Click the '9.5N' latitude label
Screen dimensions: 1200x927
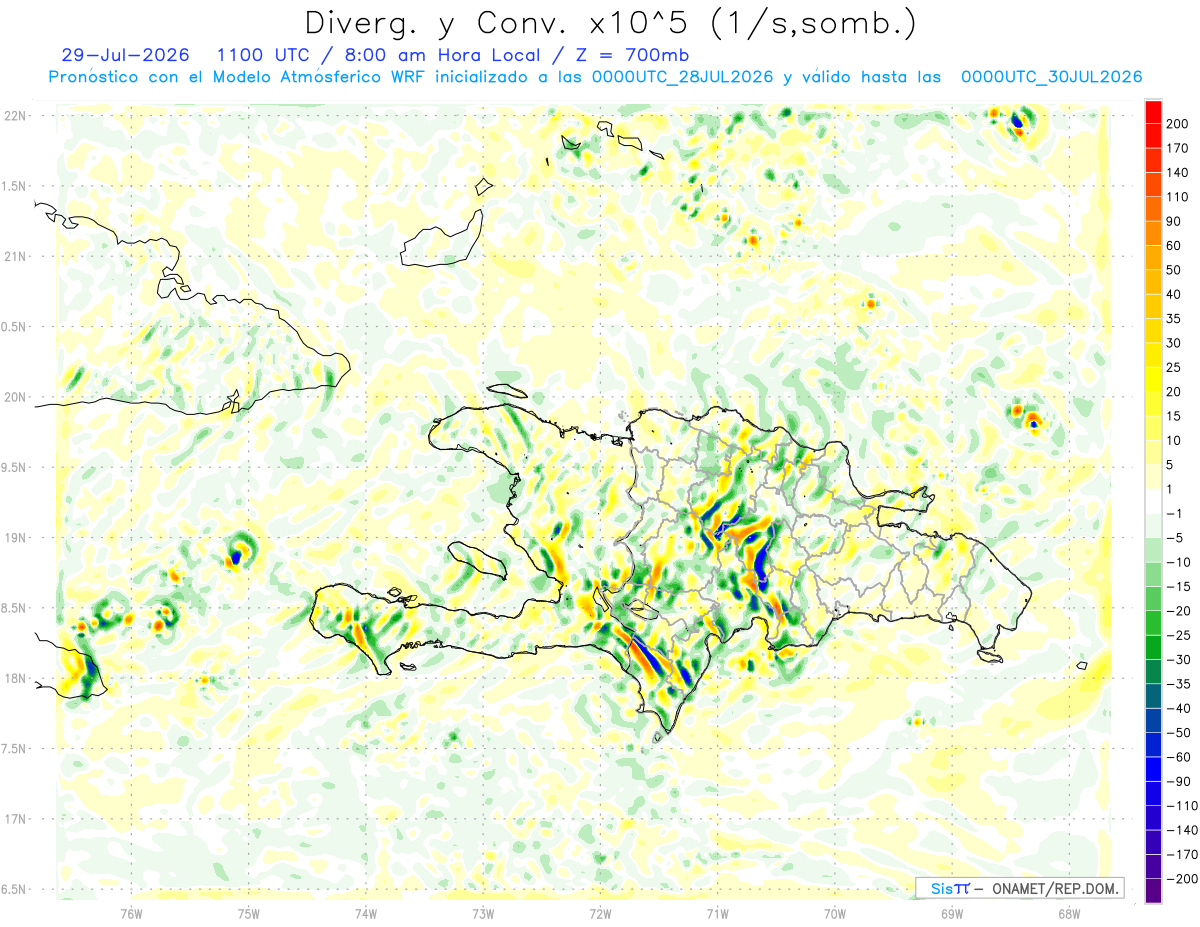coord(15,467)
